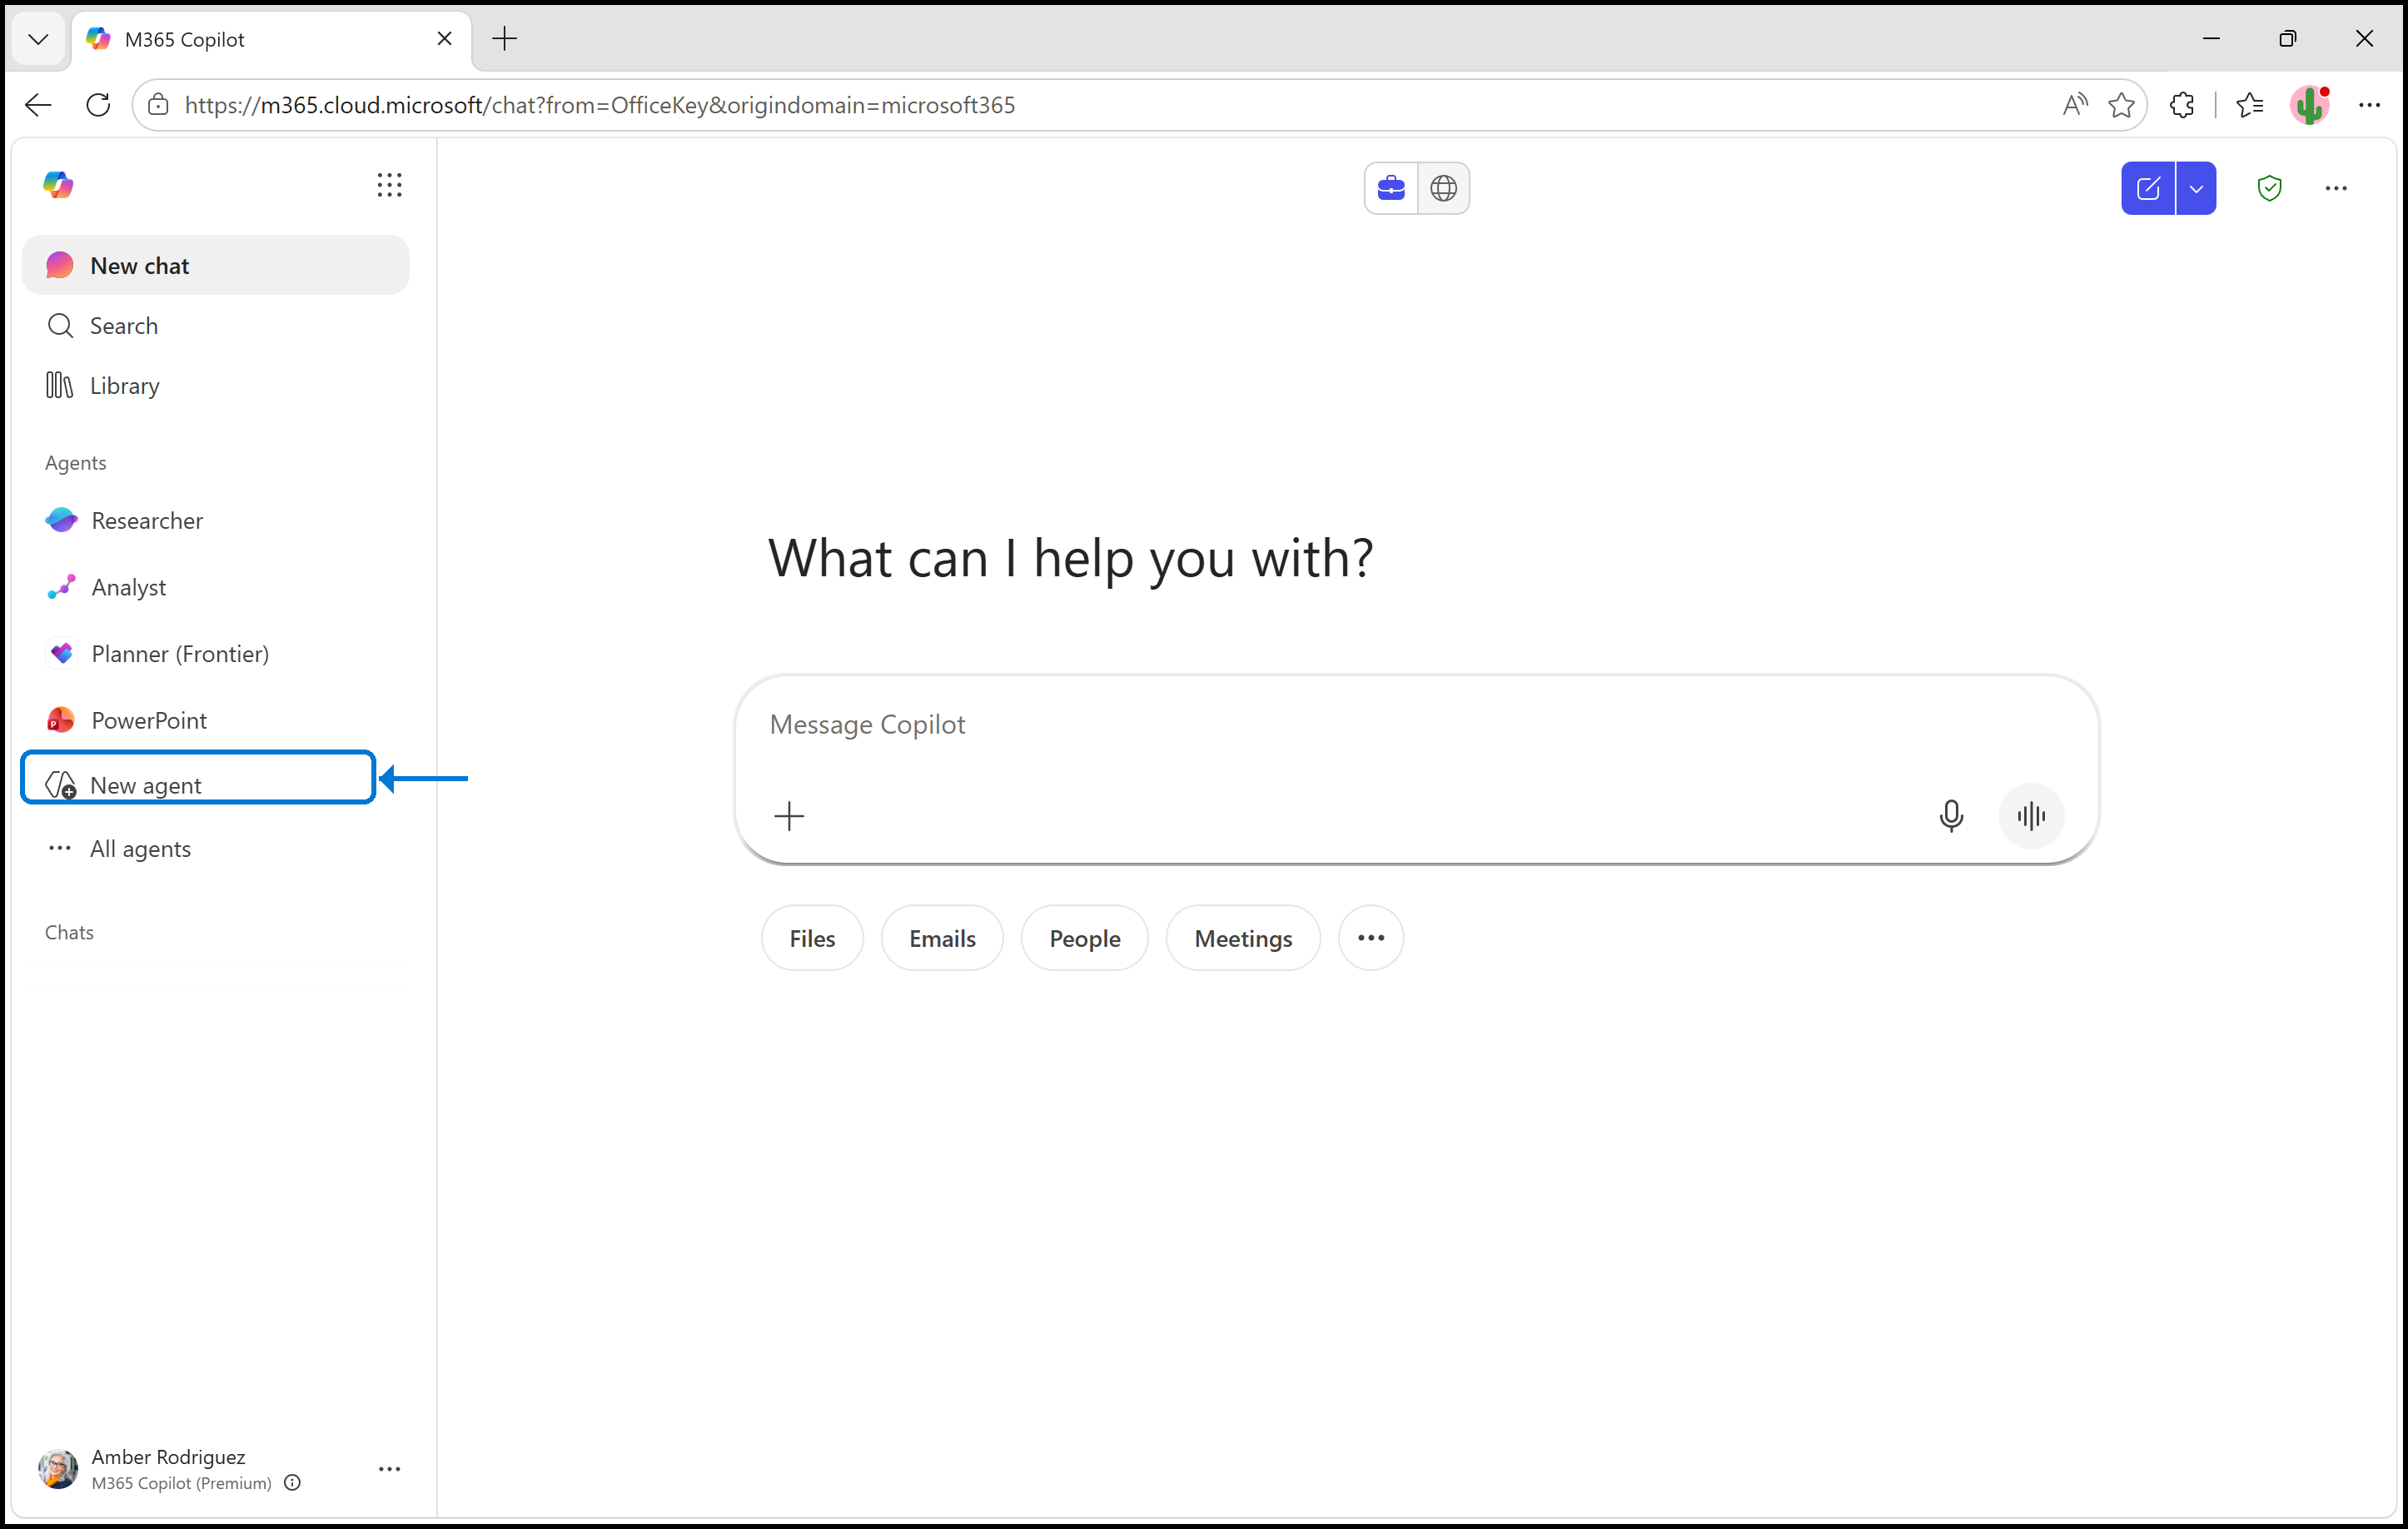This screenshot has width=2408, height=1529.
Task: Click the site info lock icon
Action: (158, 105)
